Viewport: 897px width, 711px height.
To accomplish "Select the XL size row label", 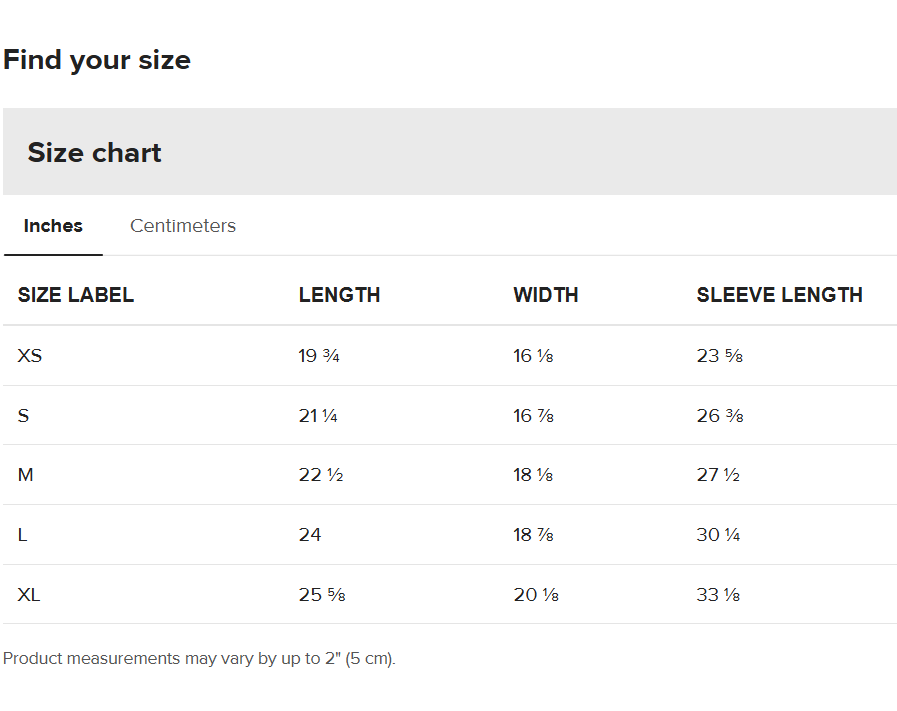I will click(29, 595).
